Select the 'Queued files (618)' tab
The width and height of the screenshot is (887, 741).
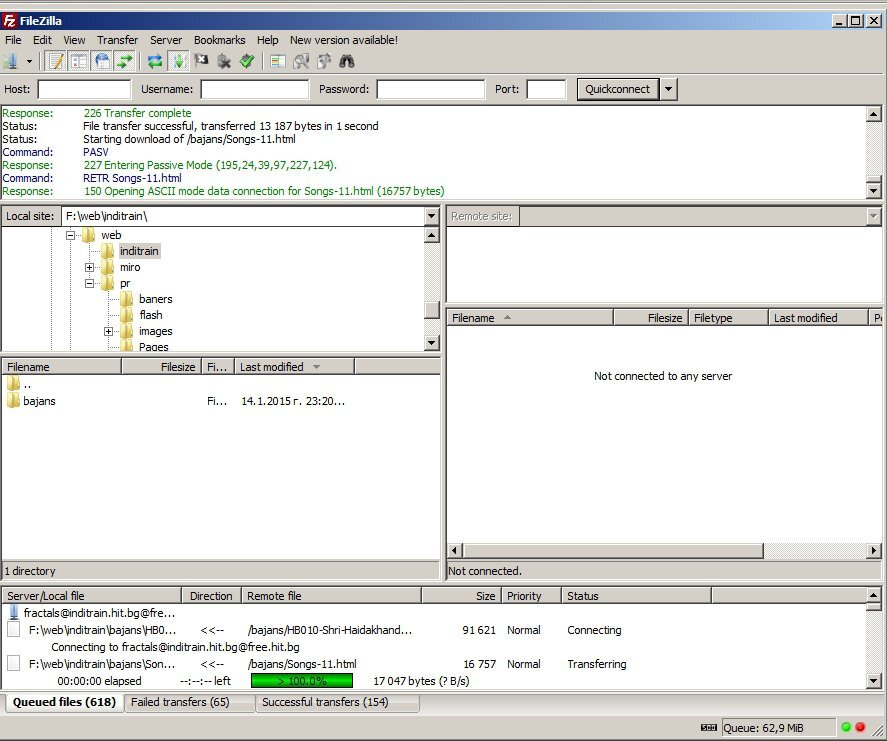[64, 702]
